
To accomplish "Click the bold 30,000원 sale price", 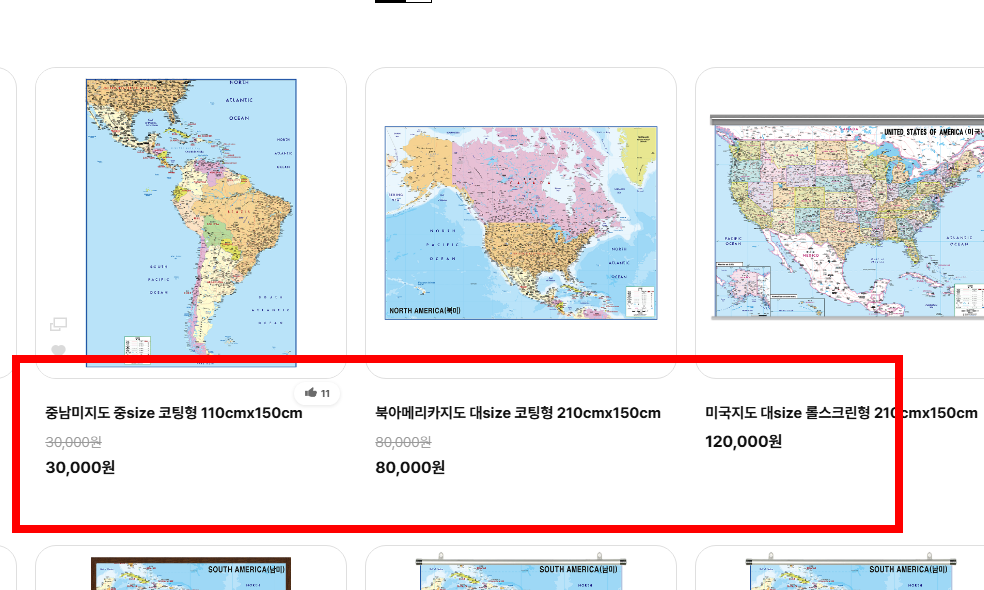I will coord(80,468).
